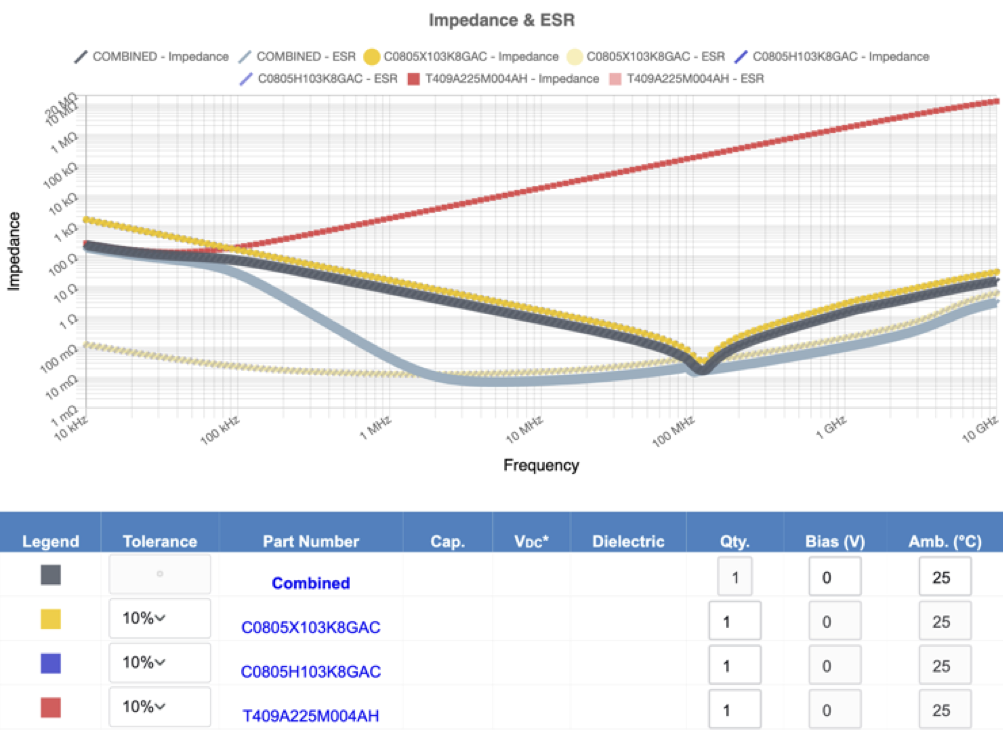Click T409A225M004AH - ESR legend marker
Viewport: 1003px width, 742px height.
tap(616, 78)
